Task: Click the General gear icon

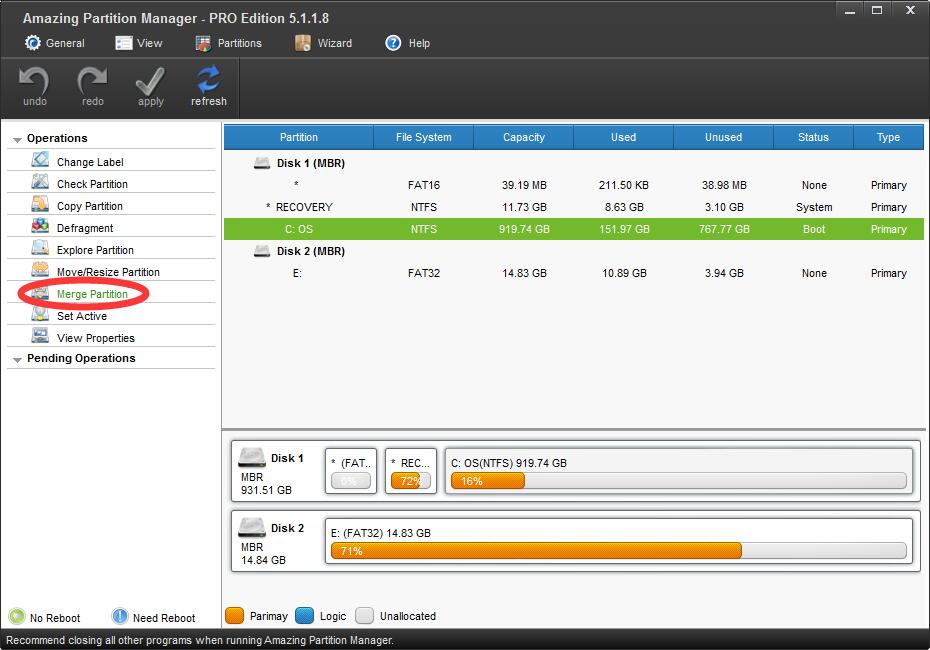Action: tap(33, 43)
